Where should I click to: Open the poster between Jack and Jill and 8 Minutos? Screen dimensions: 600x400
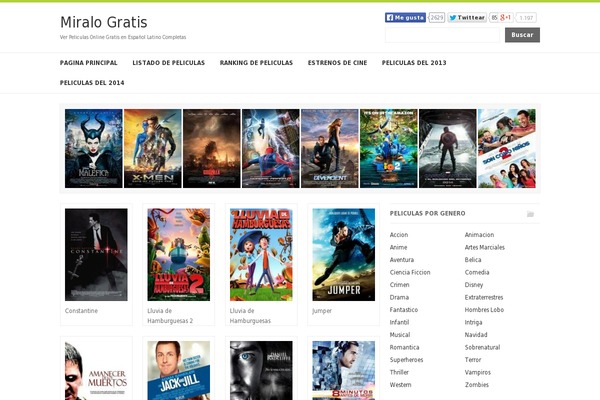[261, 371]
